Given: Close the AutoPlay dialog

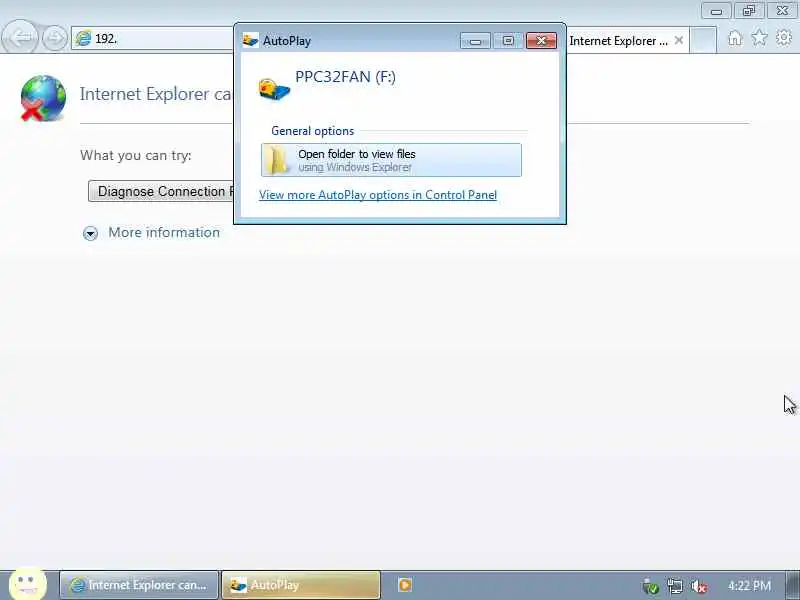Looking at the screenshot, I should pos(541,40).
